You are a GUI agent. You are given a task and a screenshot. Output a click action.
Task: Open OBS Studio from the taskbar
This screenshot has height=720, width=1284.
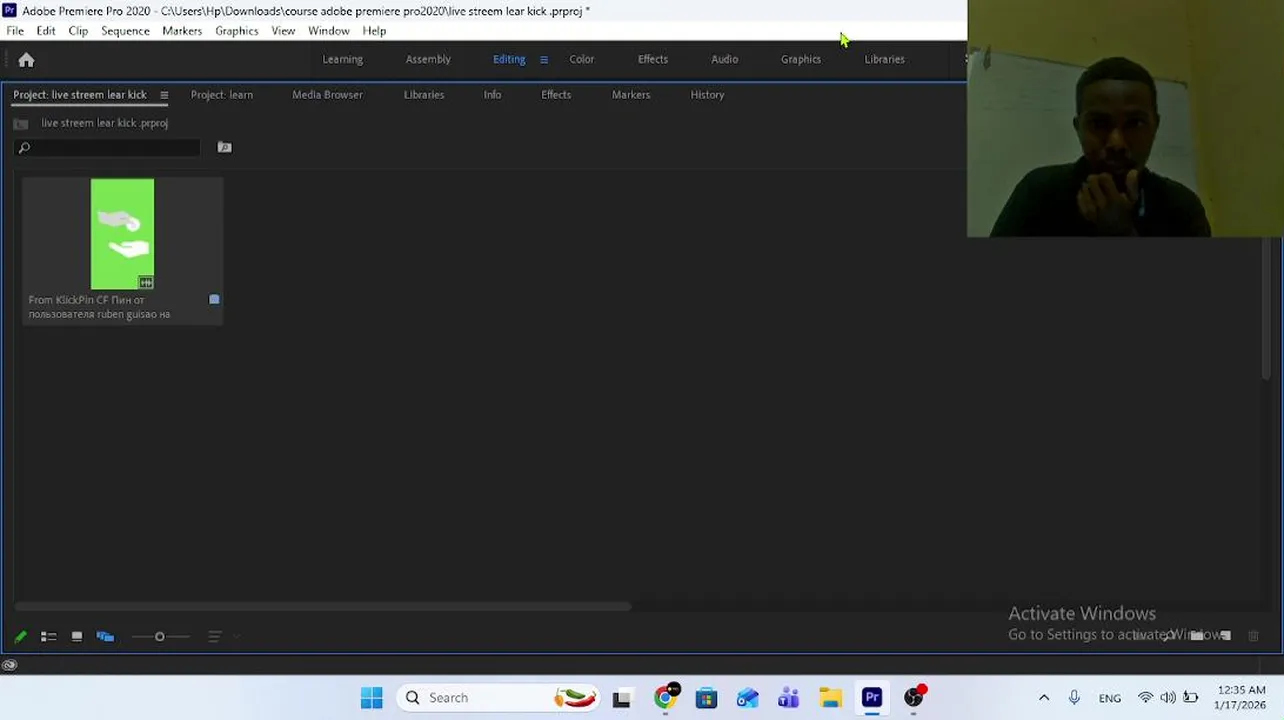click(x=914, y=698)
